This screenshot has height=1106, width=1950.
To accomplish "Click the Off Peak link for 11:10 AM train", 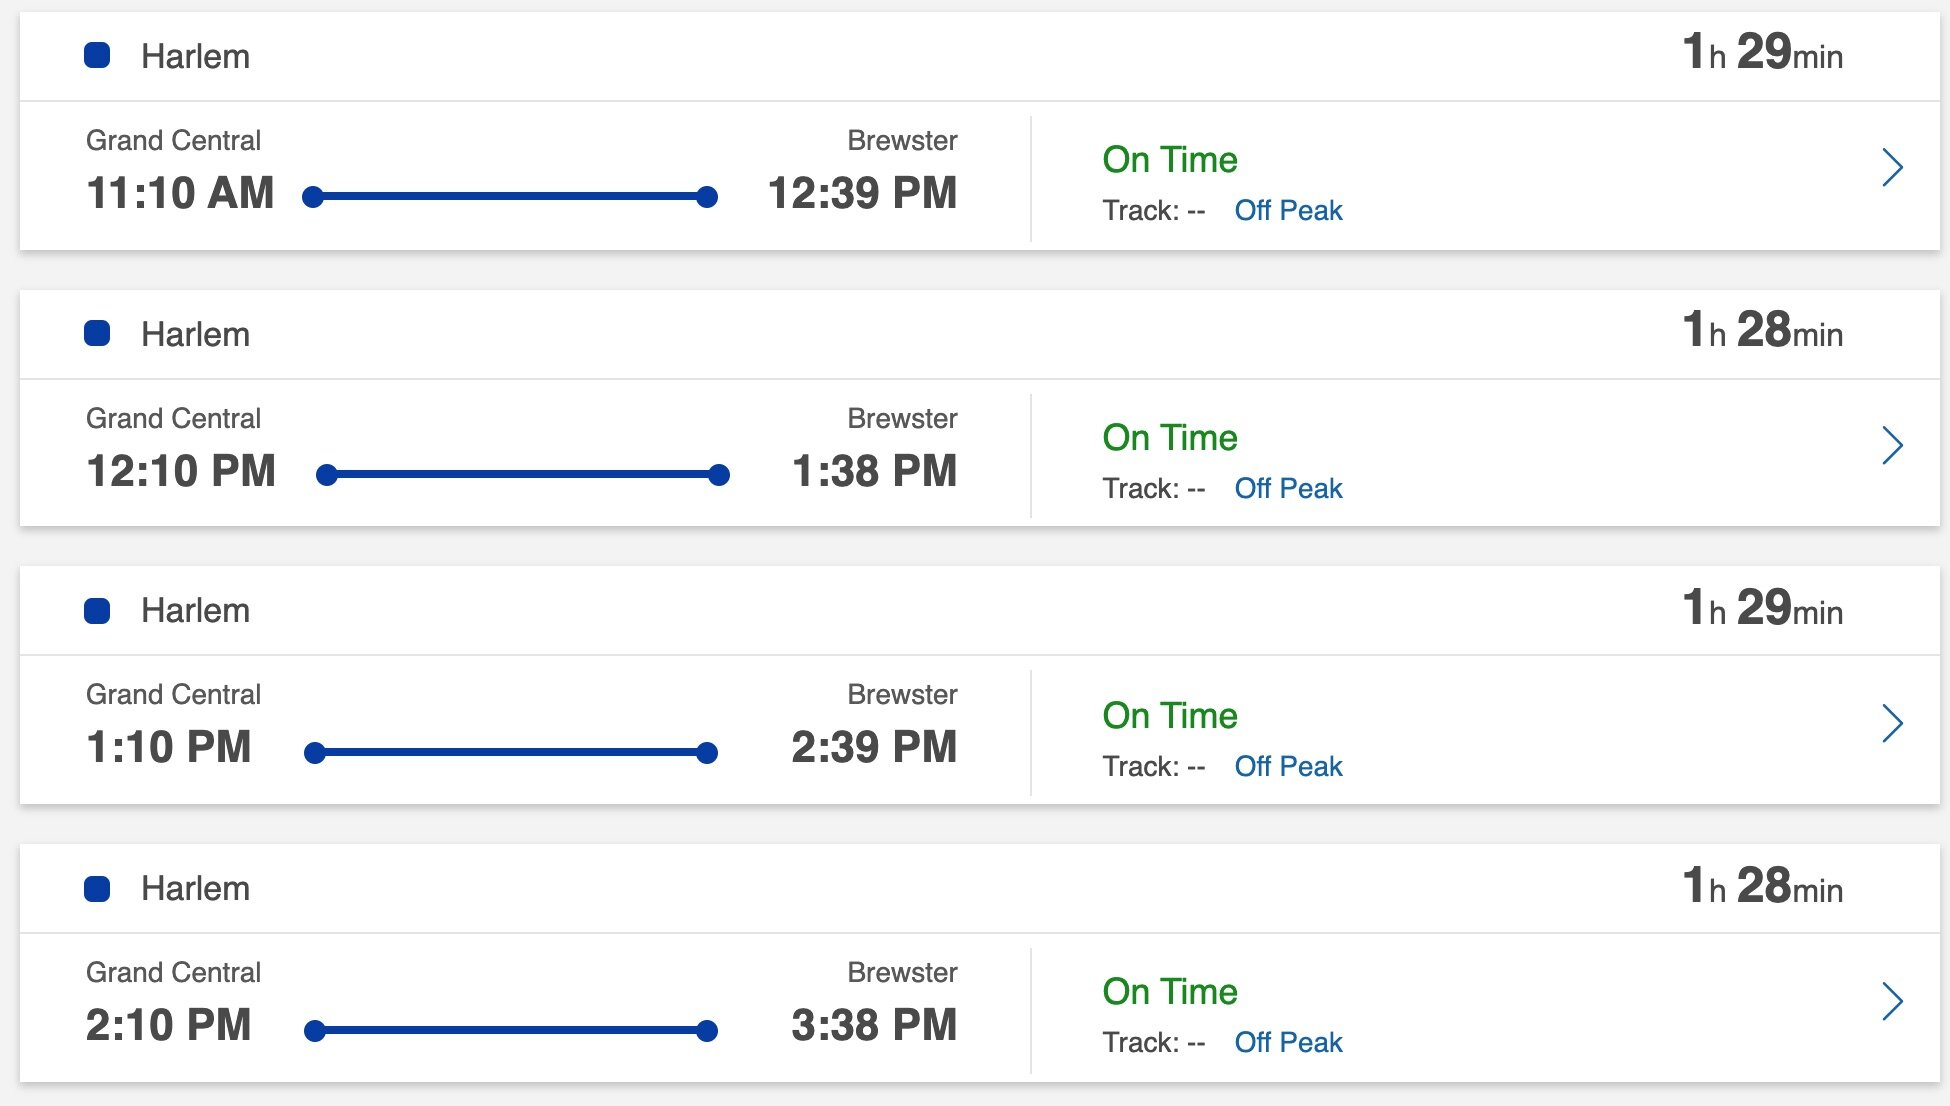I will coord(1288,210).
